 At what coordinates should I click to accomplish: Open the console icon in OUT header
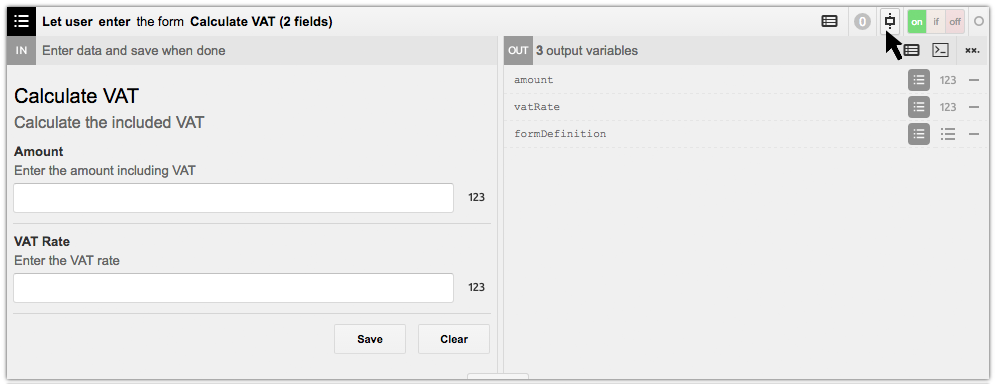click(940, 50)
